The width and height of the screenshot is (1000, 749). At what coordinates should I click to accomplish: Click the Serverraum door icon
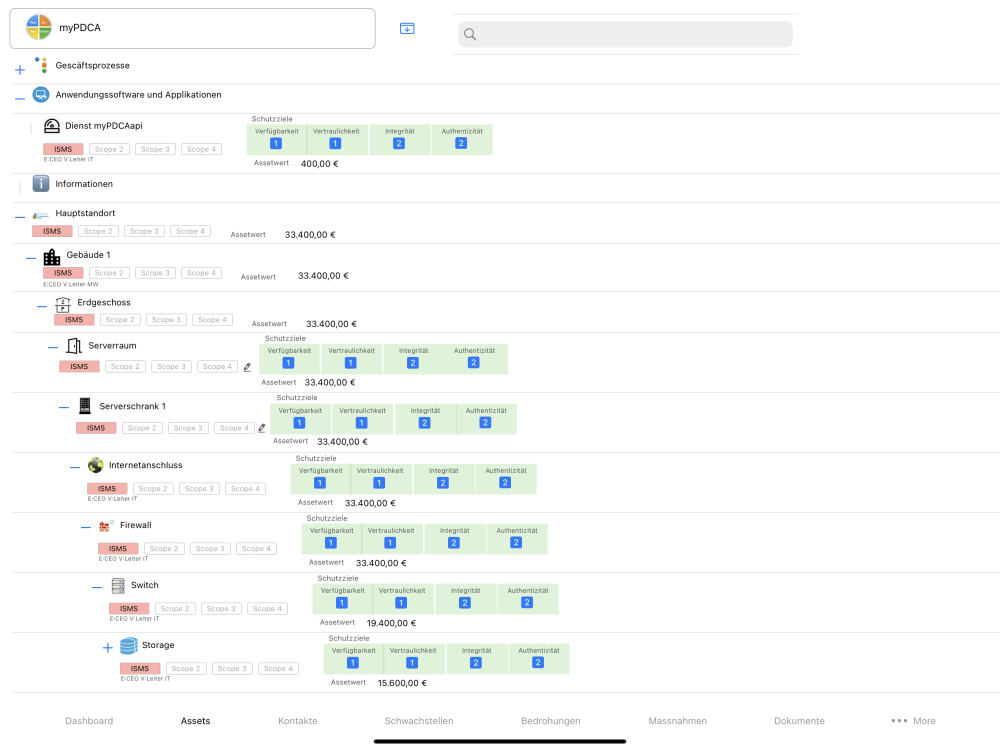click(x=74, y=346)
